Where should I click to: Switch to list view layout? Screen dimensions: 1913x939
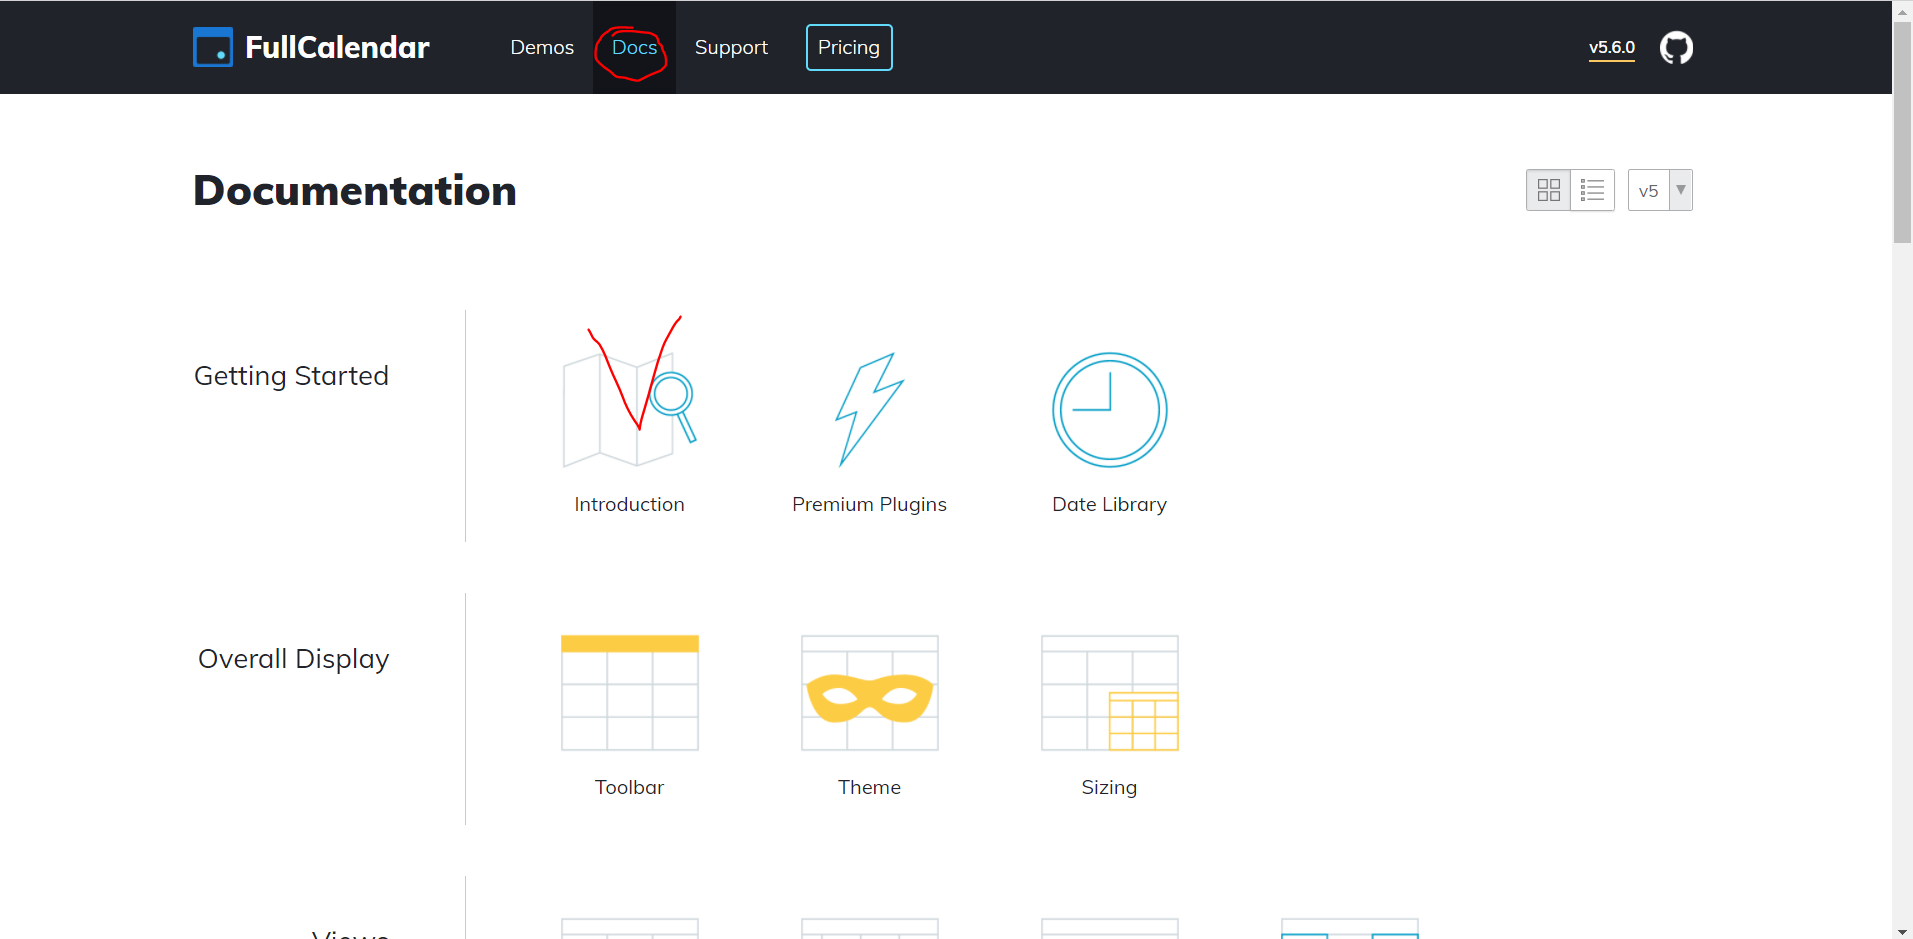[1593, 190]
